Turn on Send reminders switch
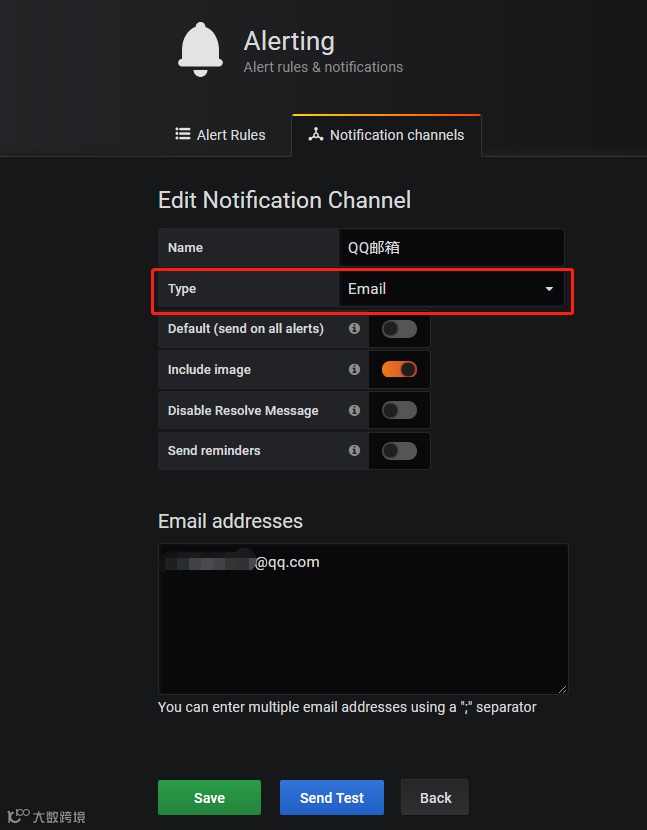This screenshot has width=647, height=830. [399, 451]
